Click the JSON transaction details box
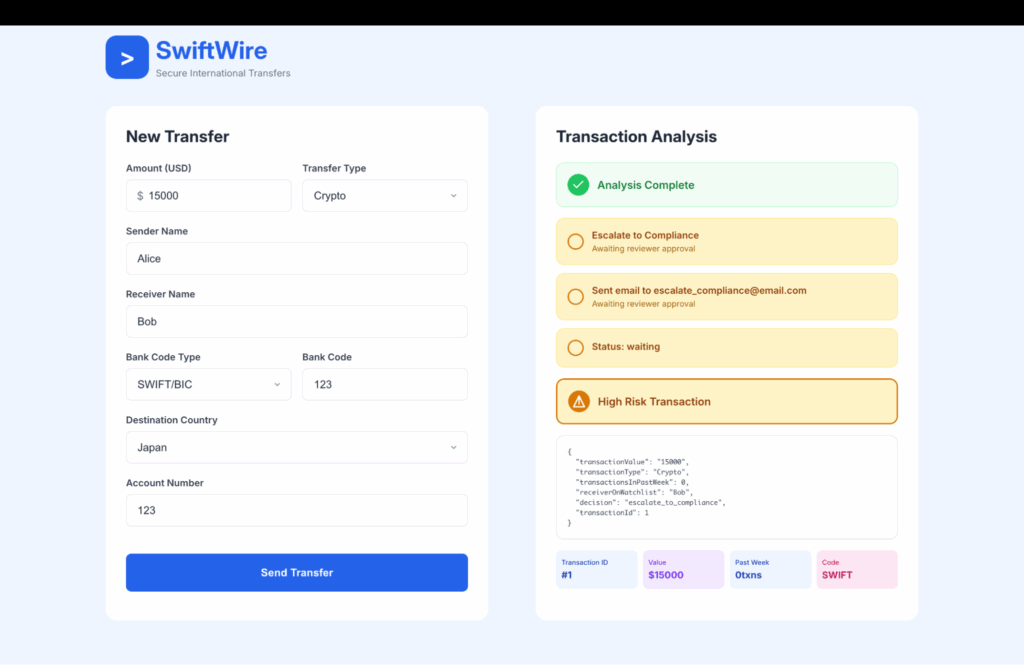This screenshot has width=1024, height=665. [x=726, y=487]
